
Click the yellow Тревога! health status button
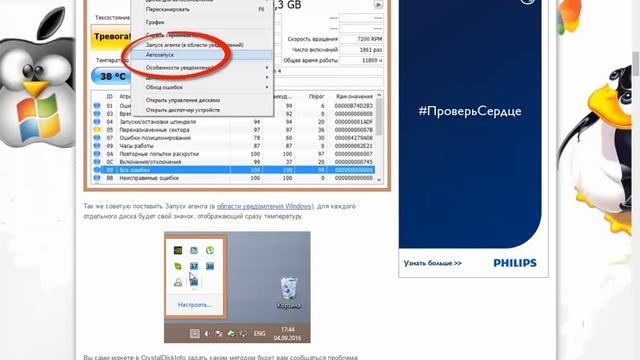111,38
